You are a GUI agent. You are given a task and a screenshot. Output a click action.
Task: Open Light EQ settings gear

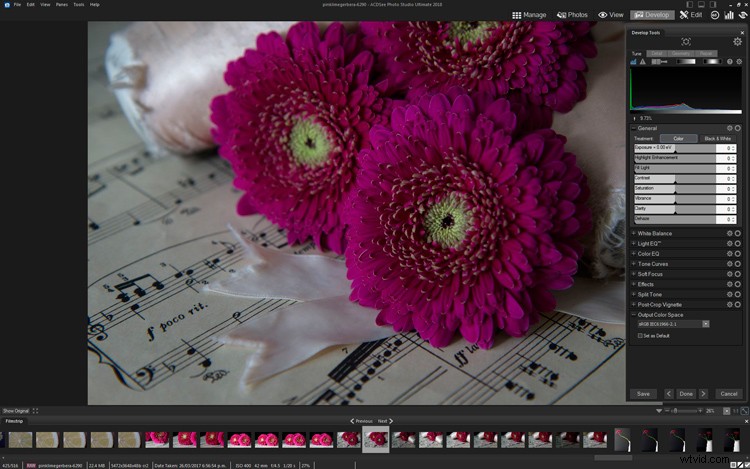pos(729,243)
